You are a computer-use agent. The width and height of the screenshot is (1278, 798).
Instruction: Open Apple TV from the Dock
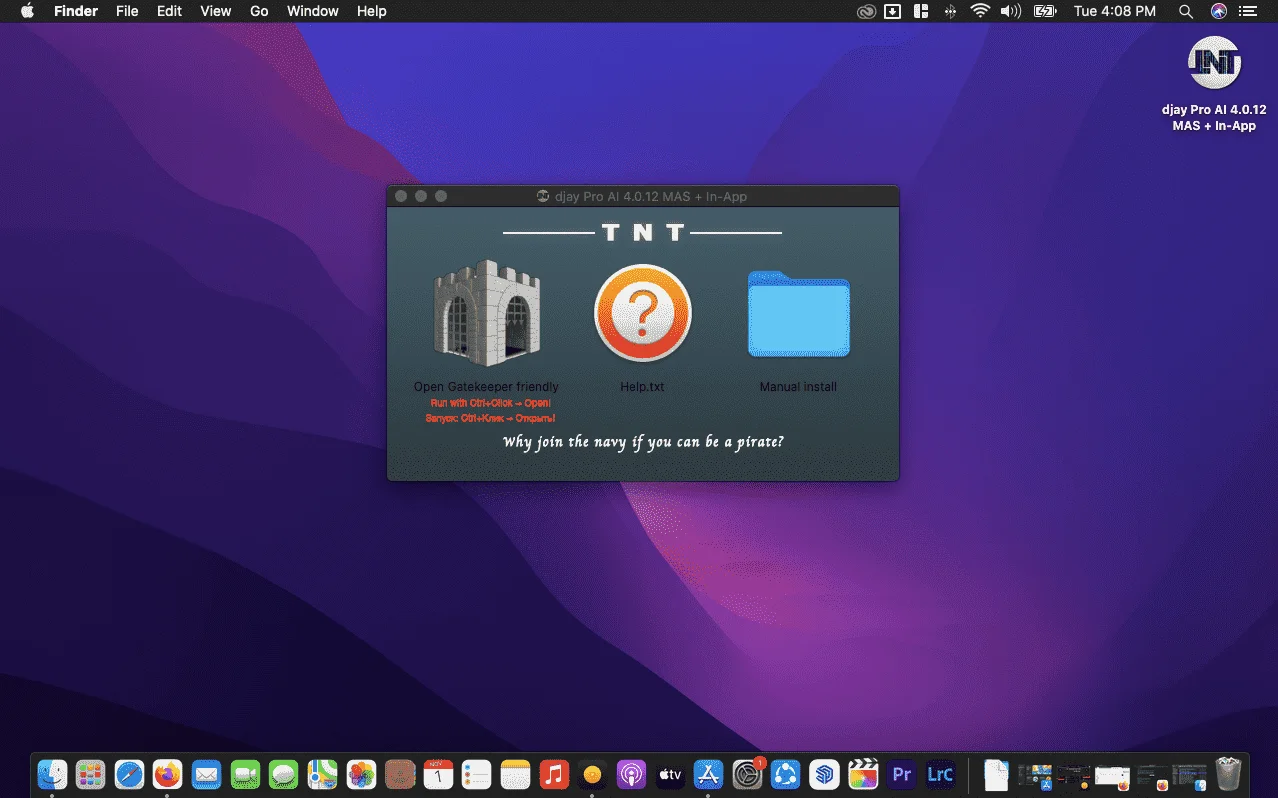point(670,774)
